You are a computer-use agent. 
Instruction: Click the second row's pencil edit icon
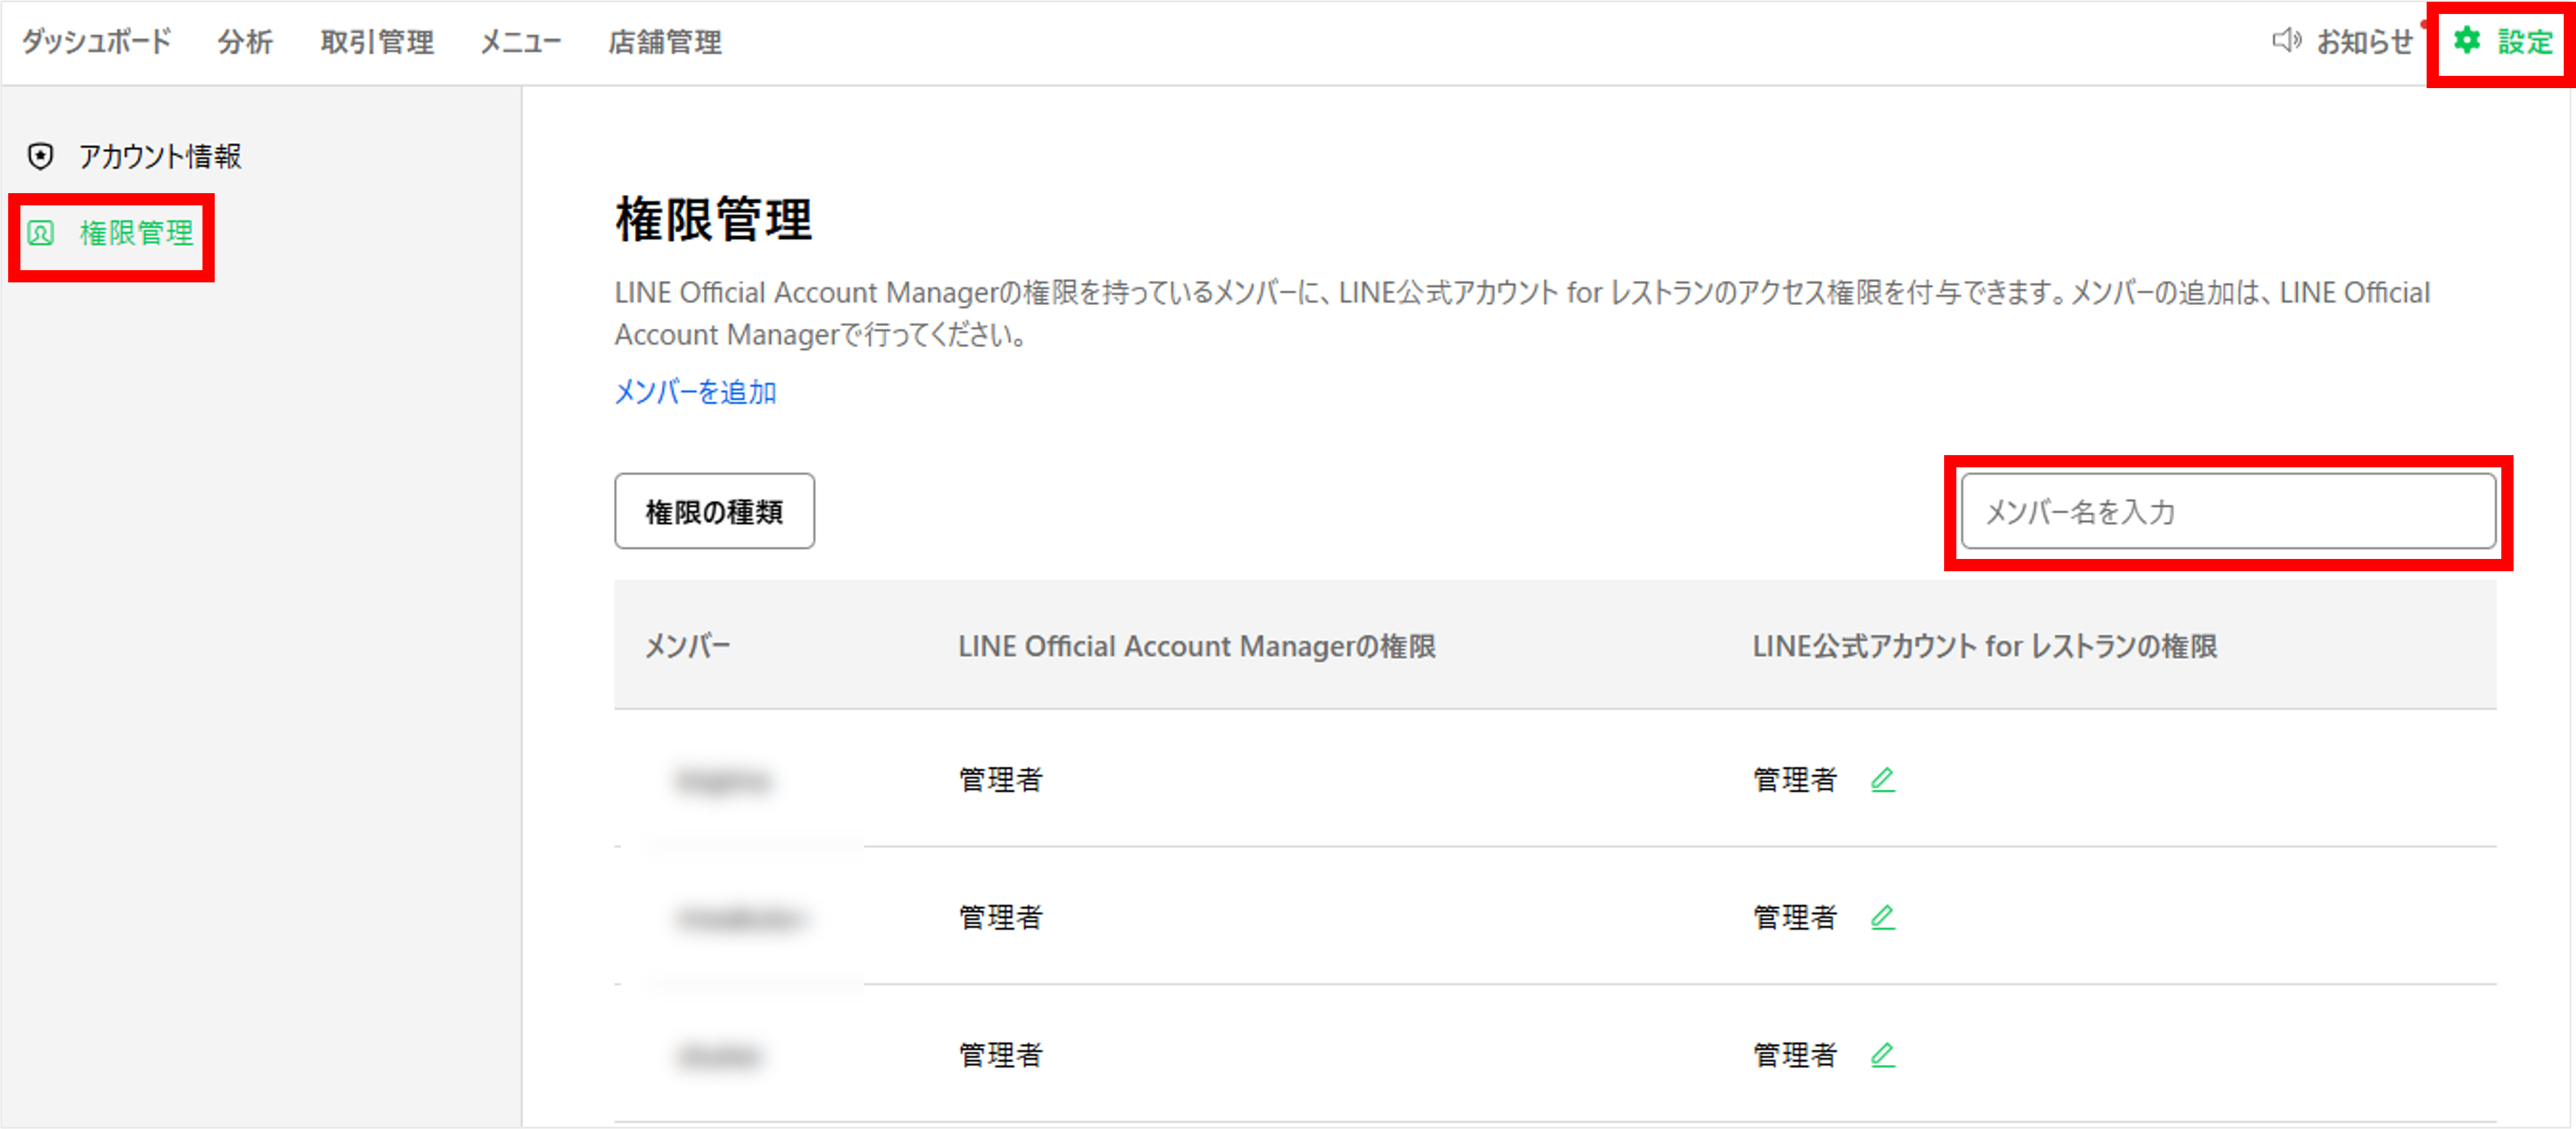coord(1883,917)
